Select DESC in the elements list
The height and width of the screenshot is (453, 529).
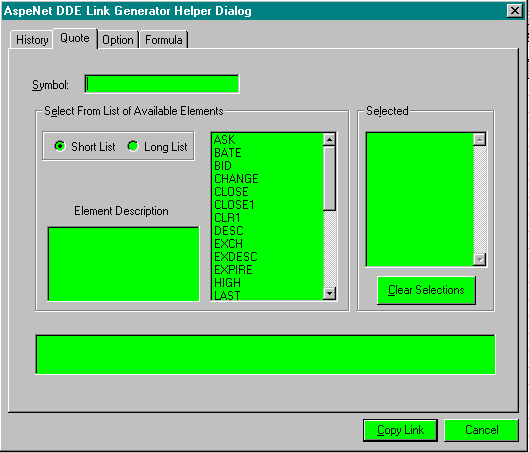point(268,231)
